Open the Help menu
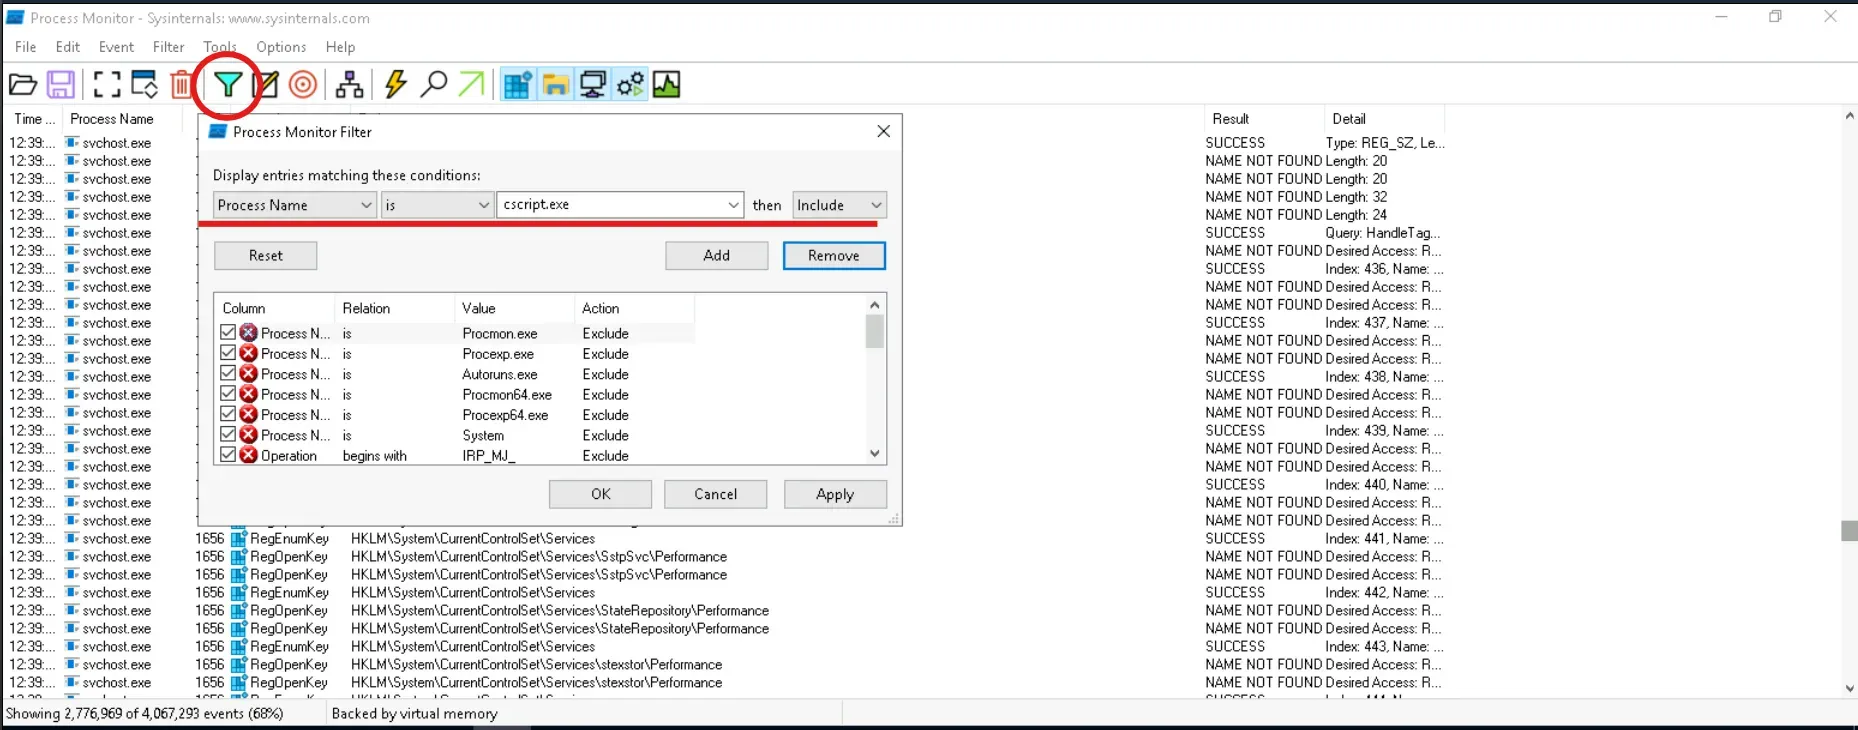 pos(340,47)
